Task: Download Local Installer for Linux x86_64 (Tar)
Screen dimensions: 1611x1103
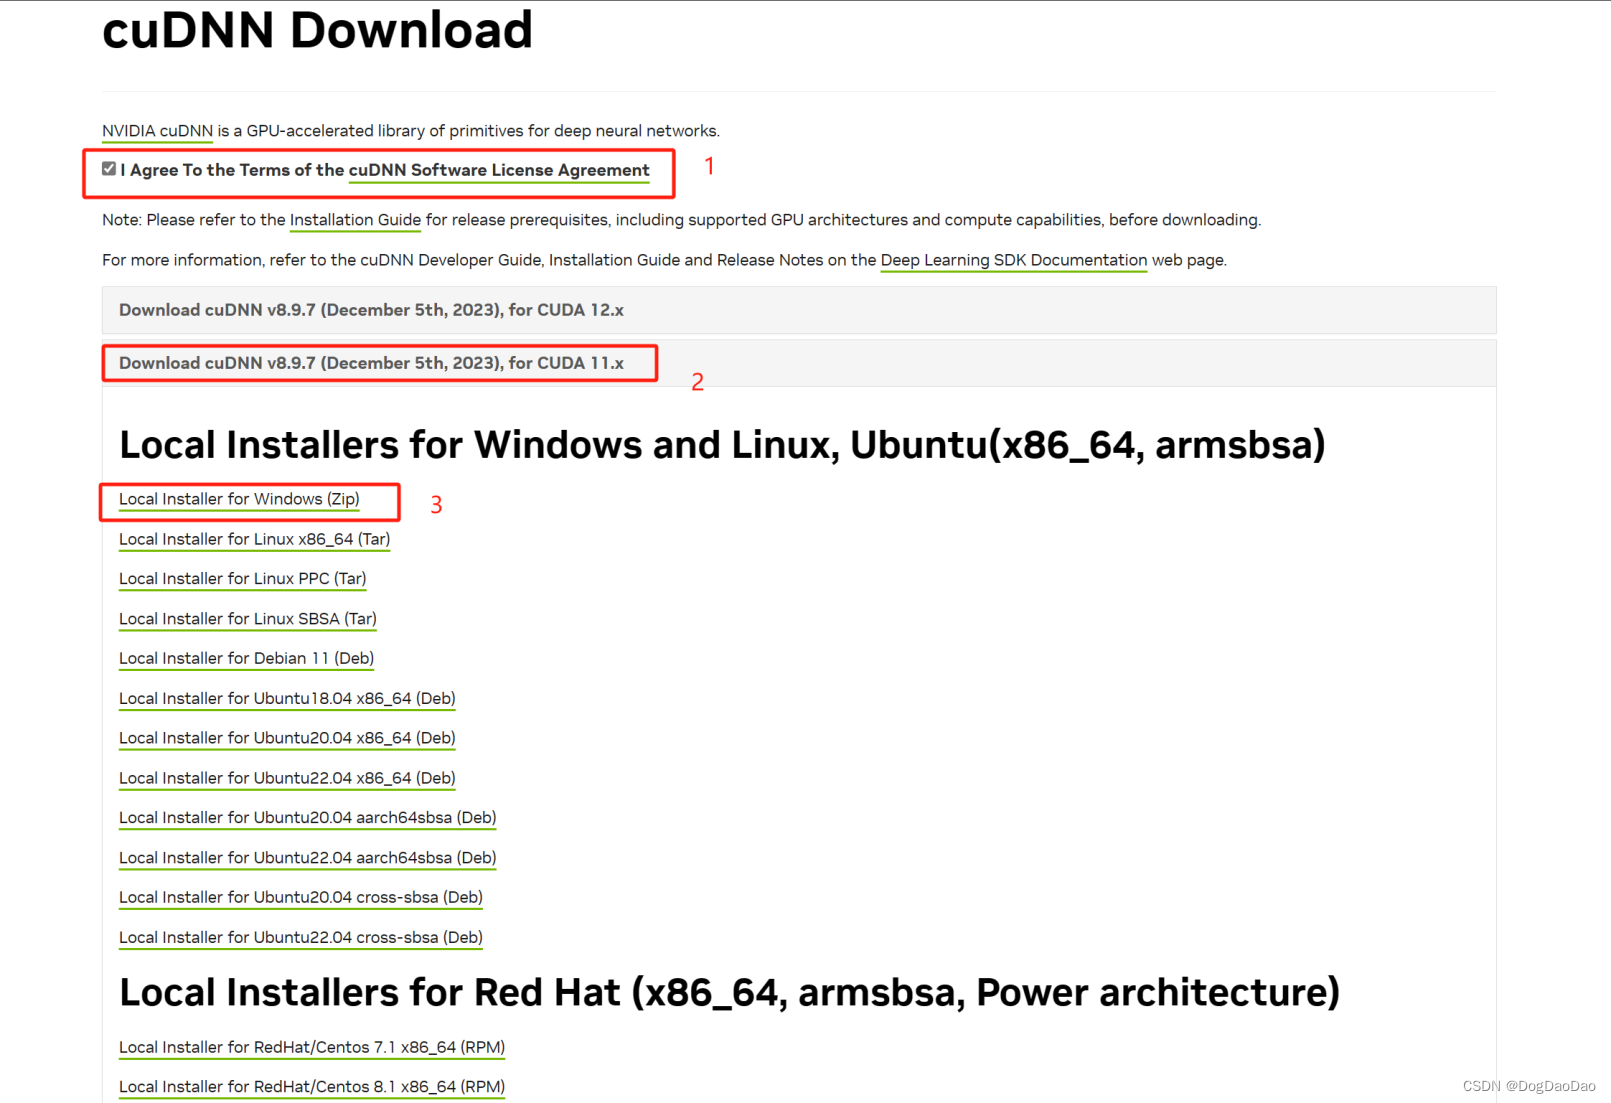Action: point(254,539)
